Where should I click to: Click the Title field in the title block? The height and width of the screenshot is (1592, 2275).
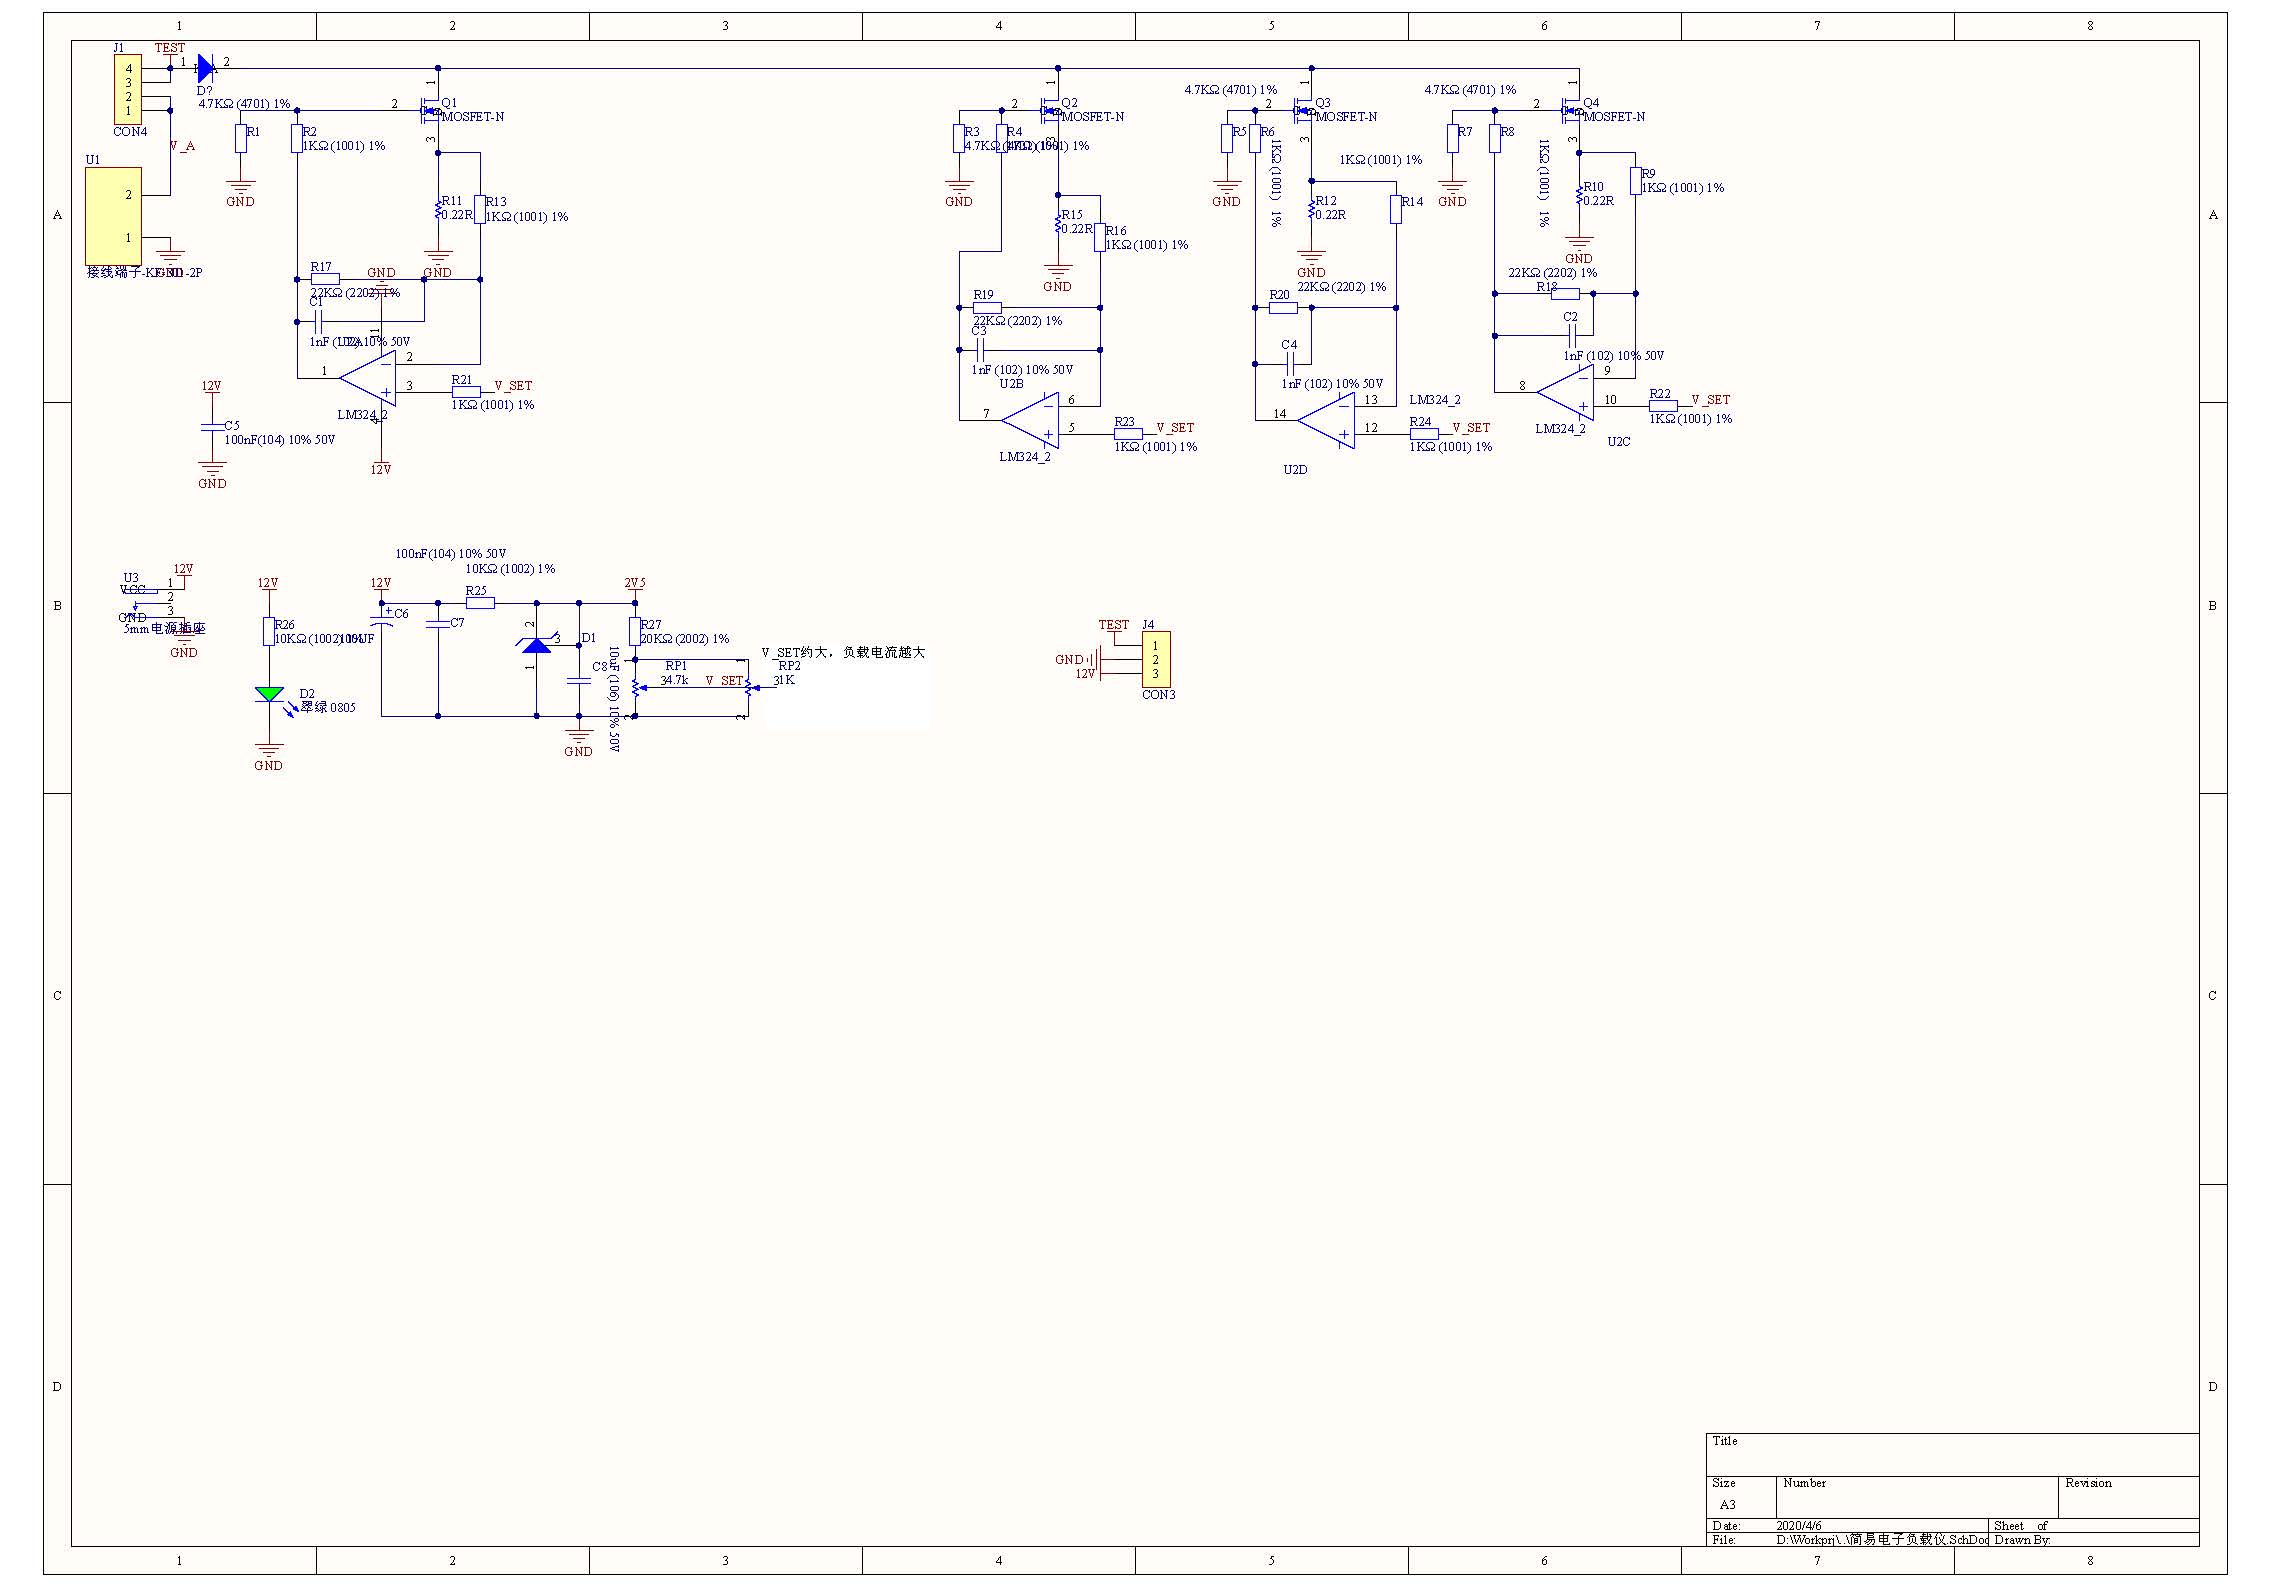(1950, 1454)
